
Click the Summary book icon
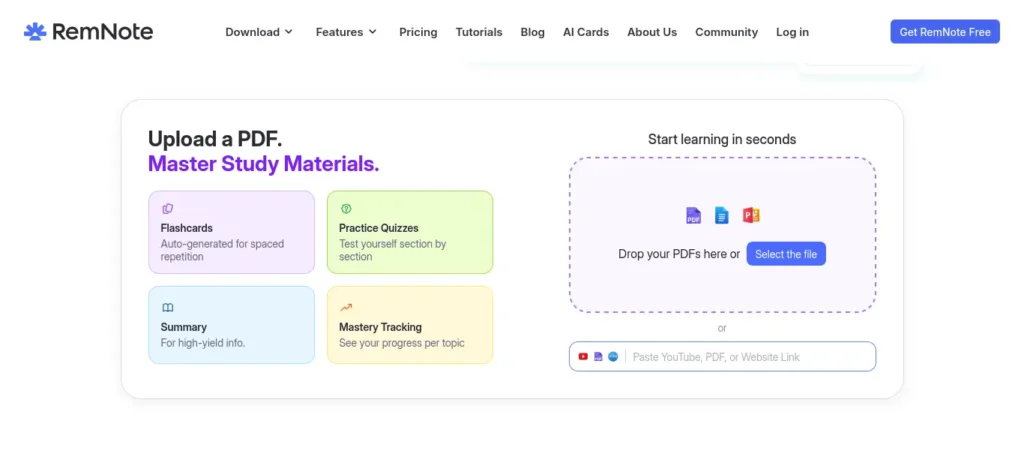tap(168, 307)
